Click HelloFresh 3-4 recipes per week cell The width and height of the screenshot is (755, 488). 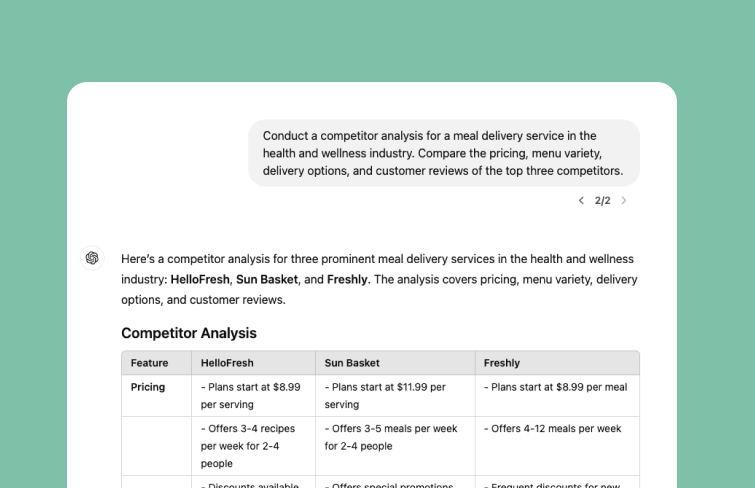click(x=253, y=446)
